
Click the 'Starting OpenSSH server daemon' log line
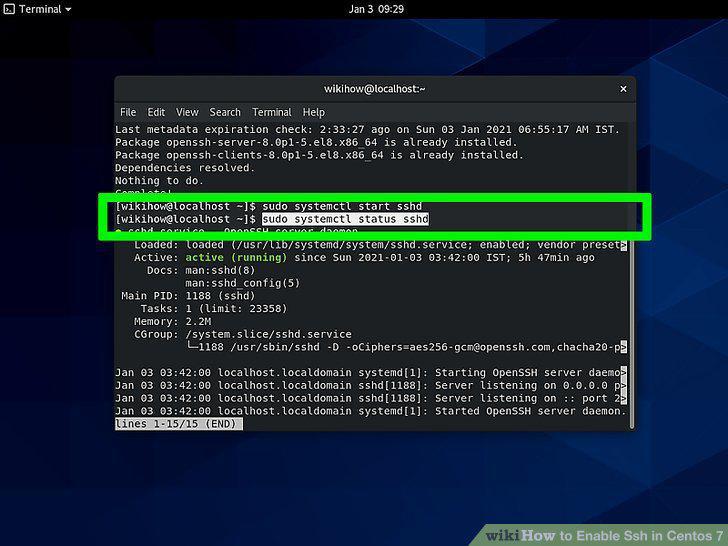[370, 373]
